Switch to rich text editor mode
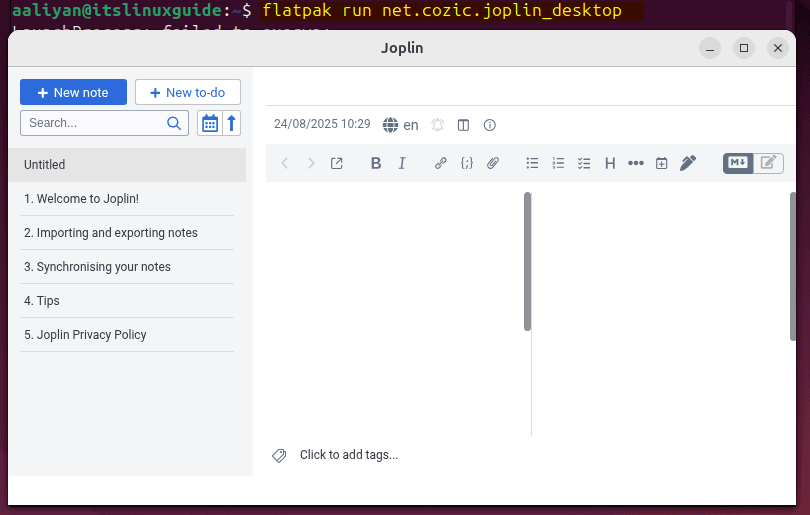Screen dimensions: 810x515 pyautogui.click(x=768, y=163)
